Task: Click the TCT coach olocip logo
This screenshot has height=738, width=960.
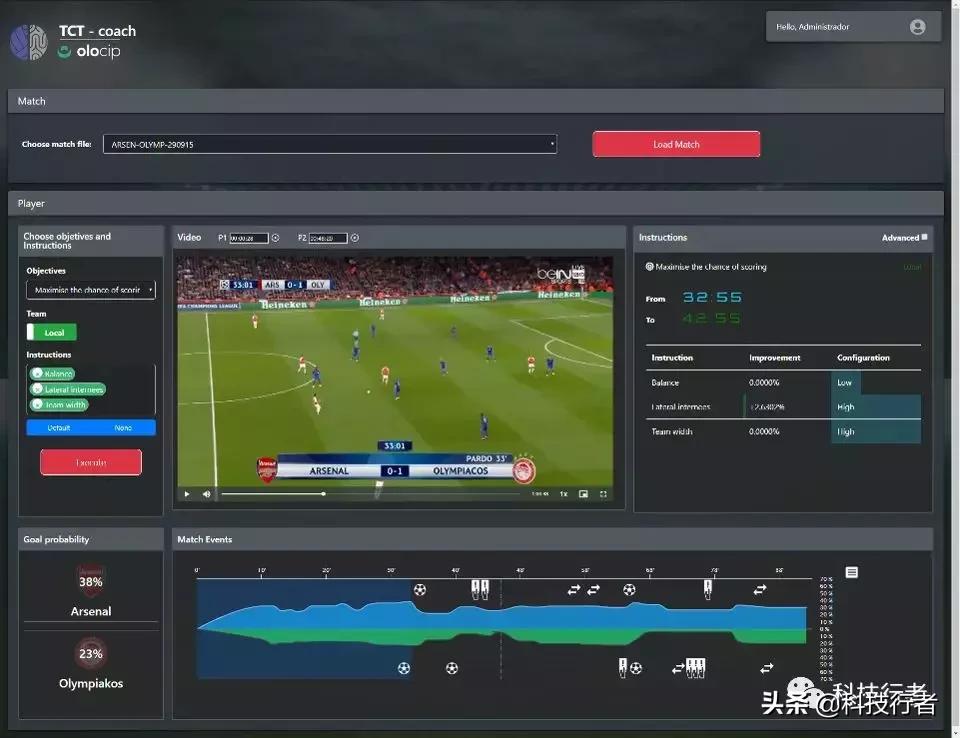Action: [73, 41]
